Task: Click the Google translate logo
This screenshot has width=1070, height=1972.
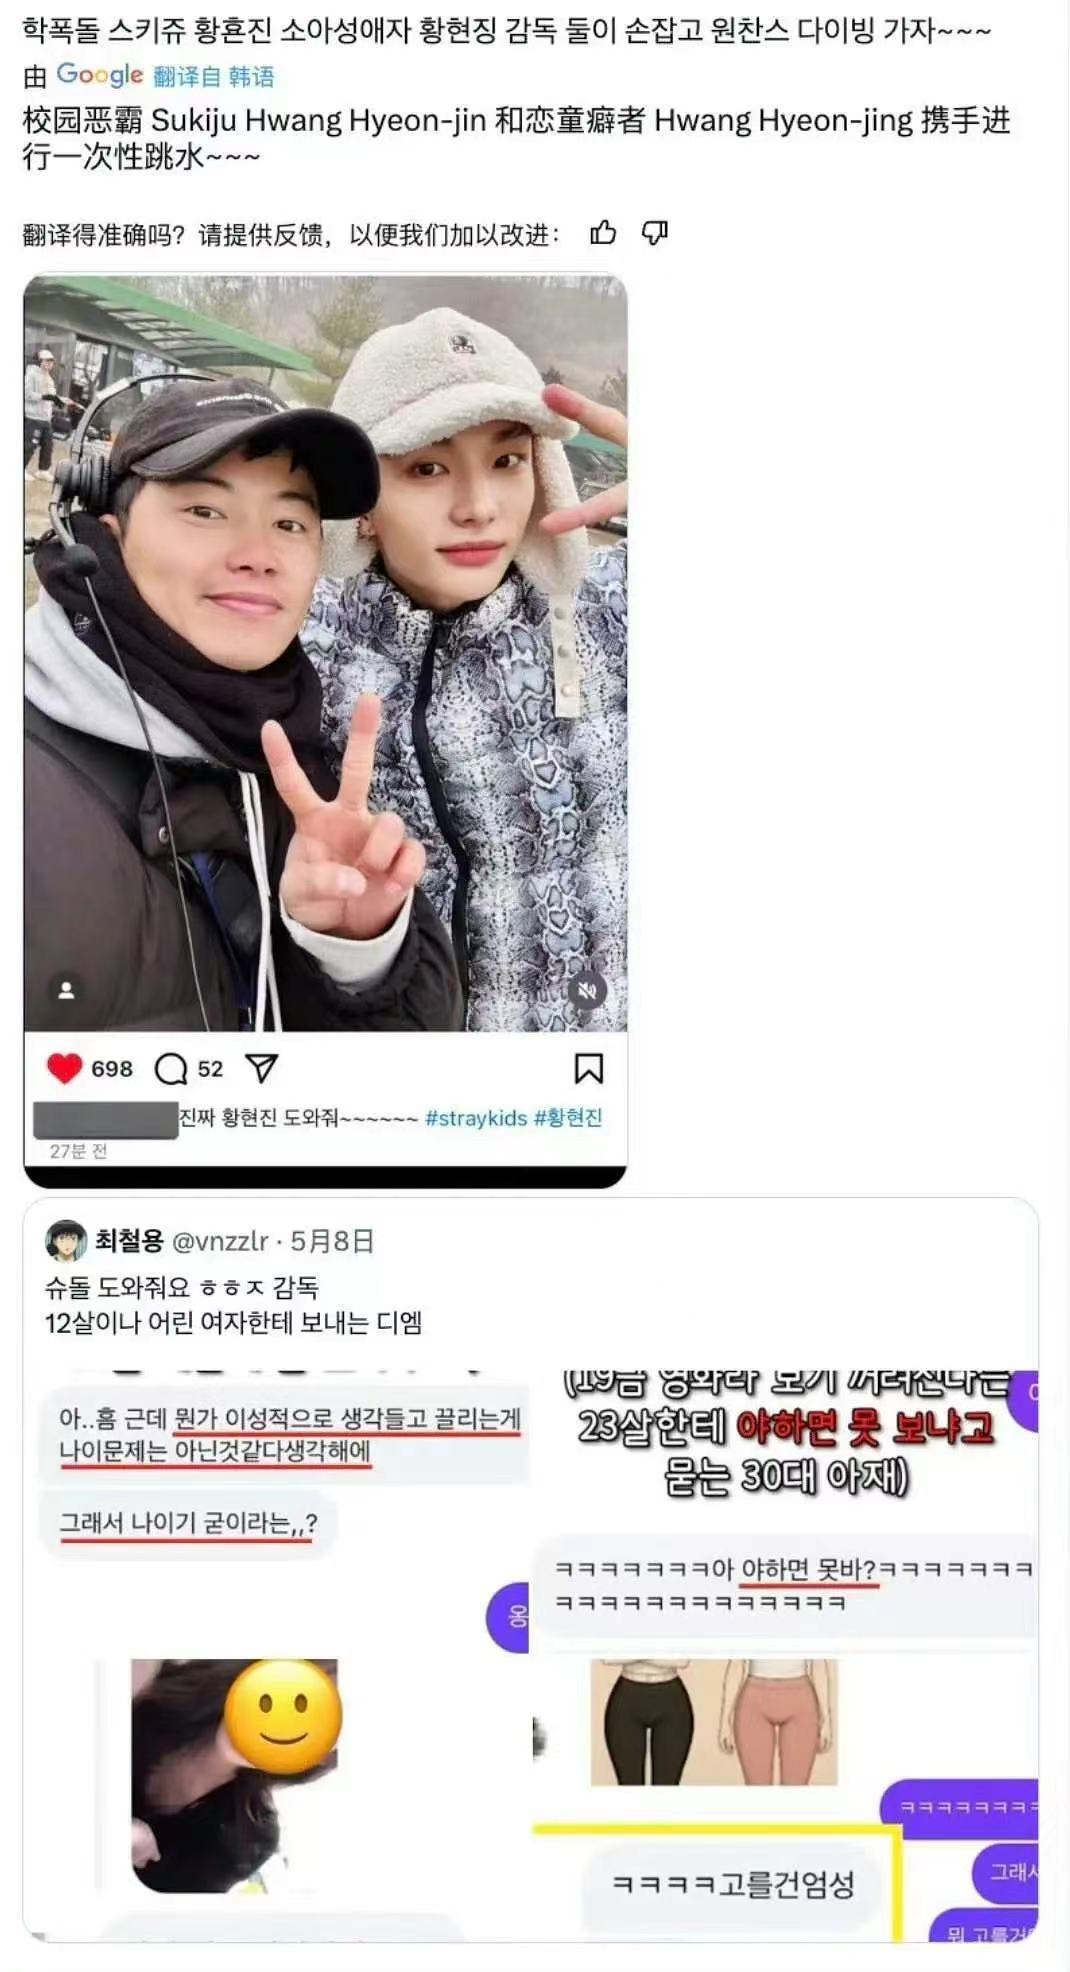Action: (100, 75)
